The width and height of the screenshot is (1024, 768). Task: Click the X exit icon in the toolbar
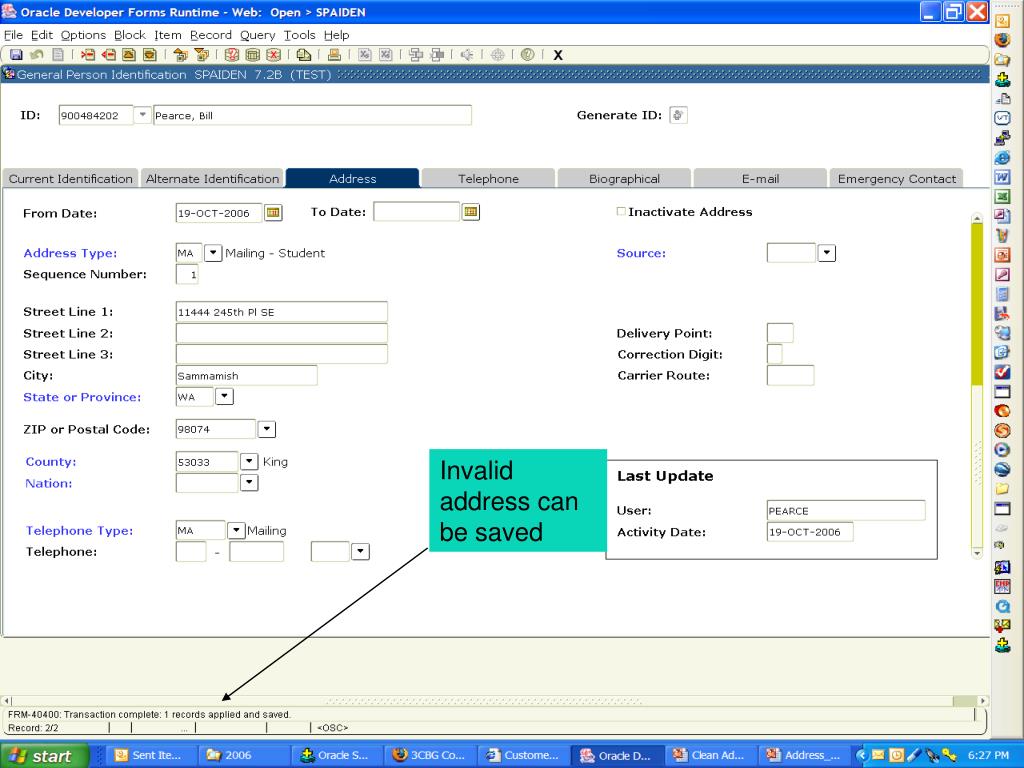(x=558, y=55)
